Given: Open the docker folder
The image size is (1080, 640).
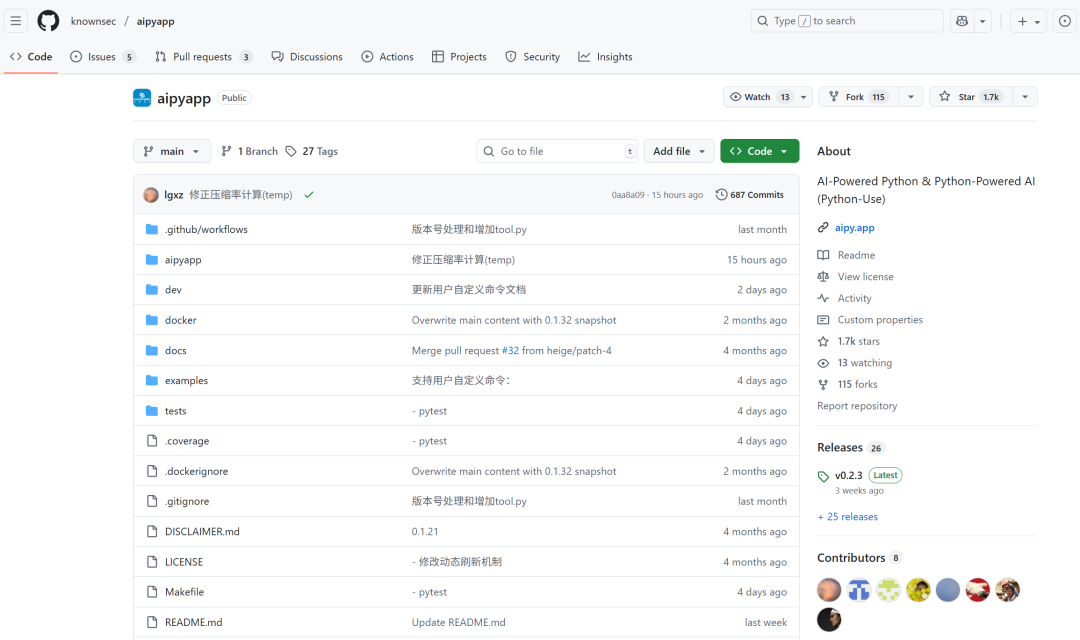Looking at the screenshot, I should pyautogui.click(x=180, y=320).
